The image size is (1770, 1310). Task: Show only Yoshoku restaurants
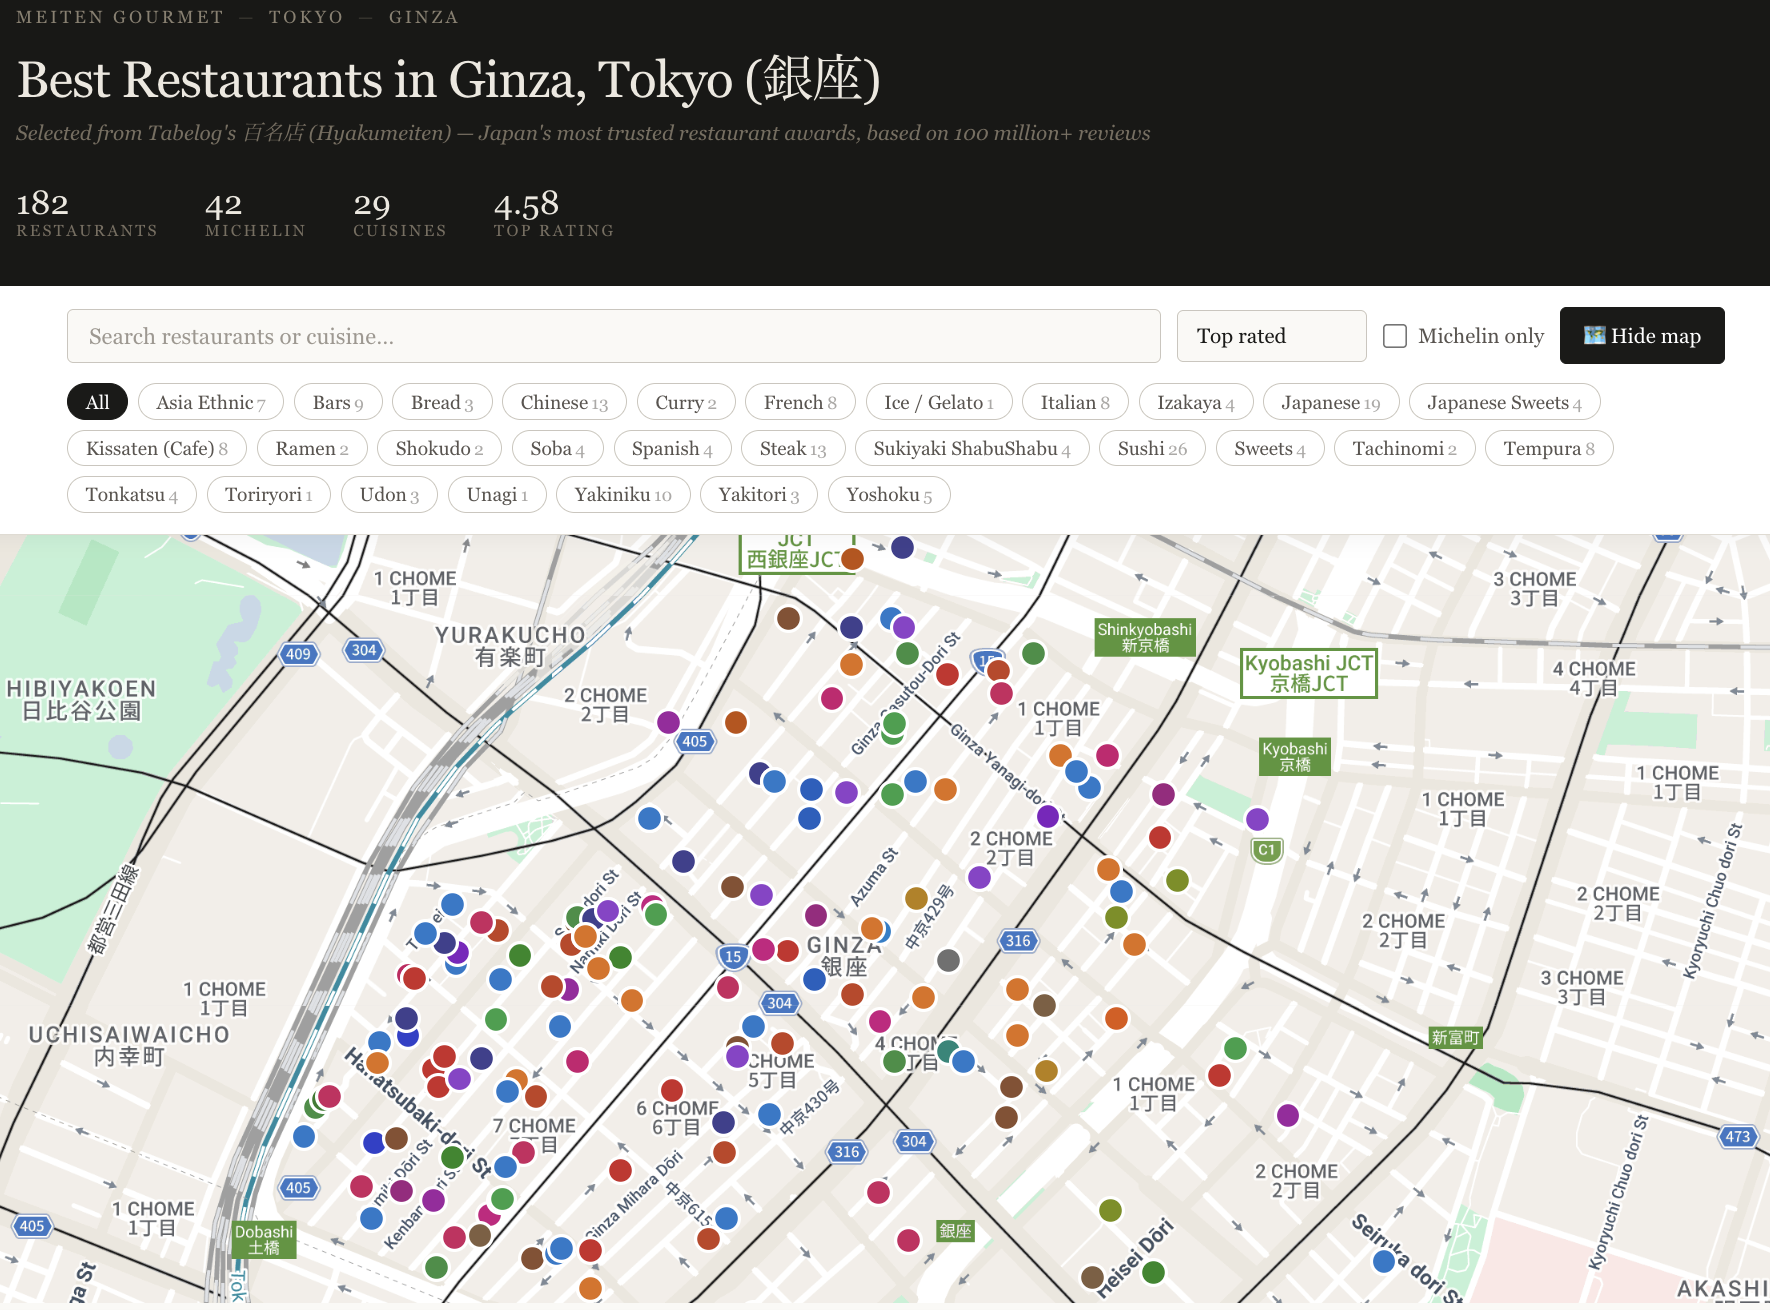pos(889,494)
